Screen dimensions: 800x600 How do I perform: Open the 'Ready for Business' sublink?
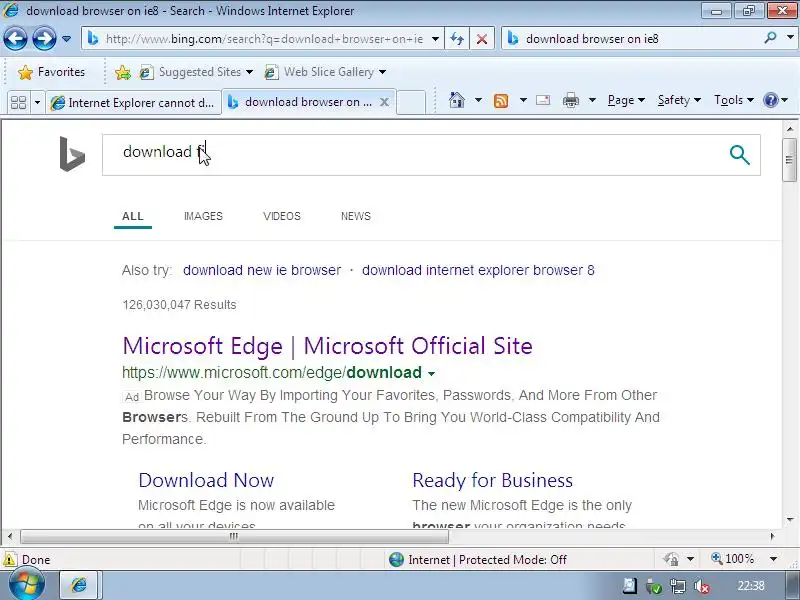click(492, 481)
